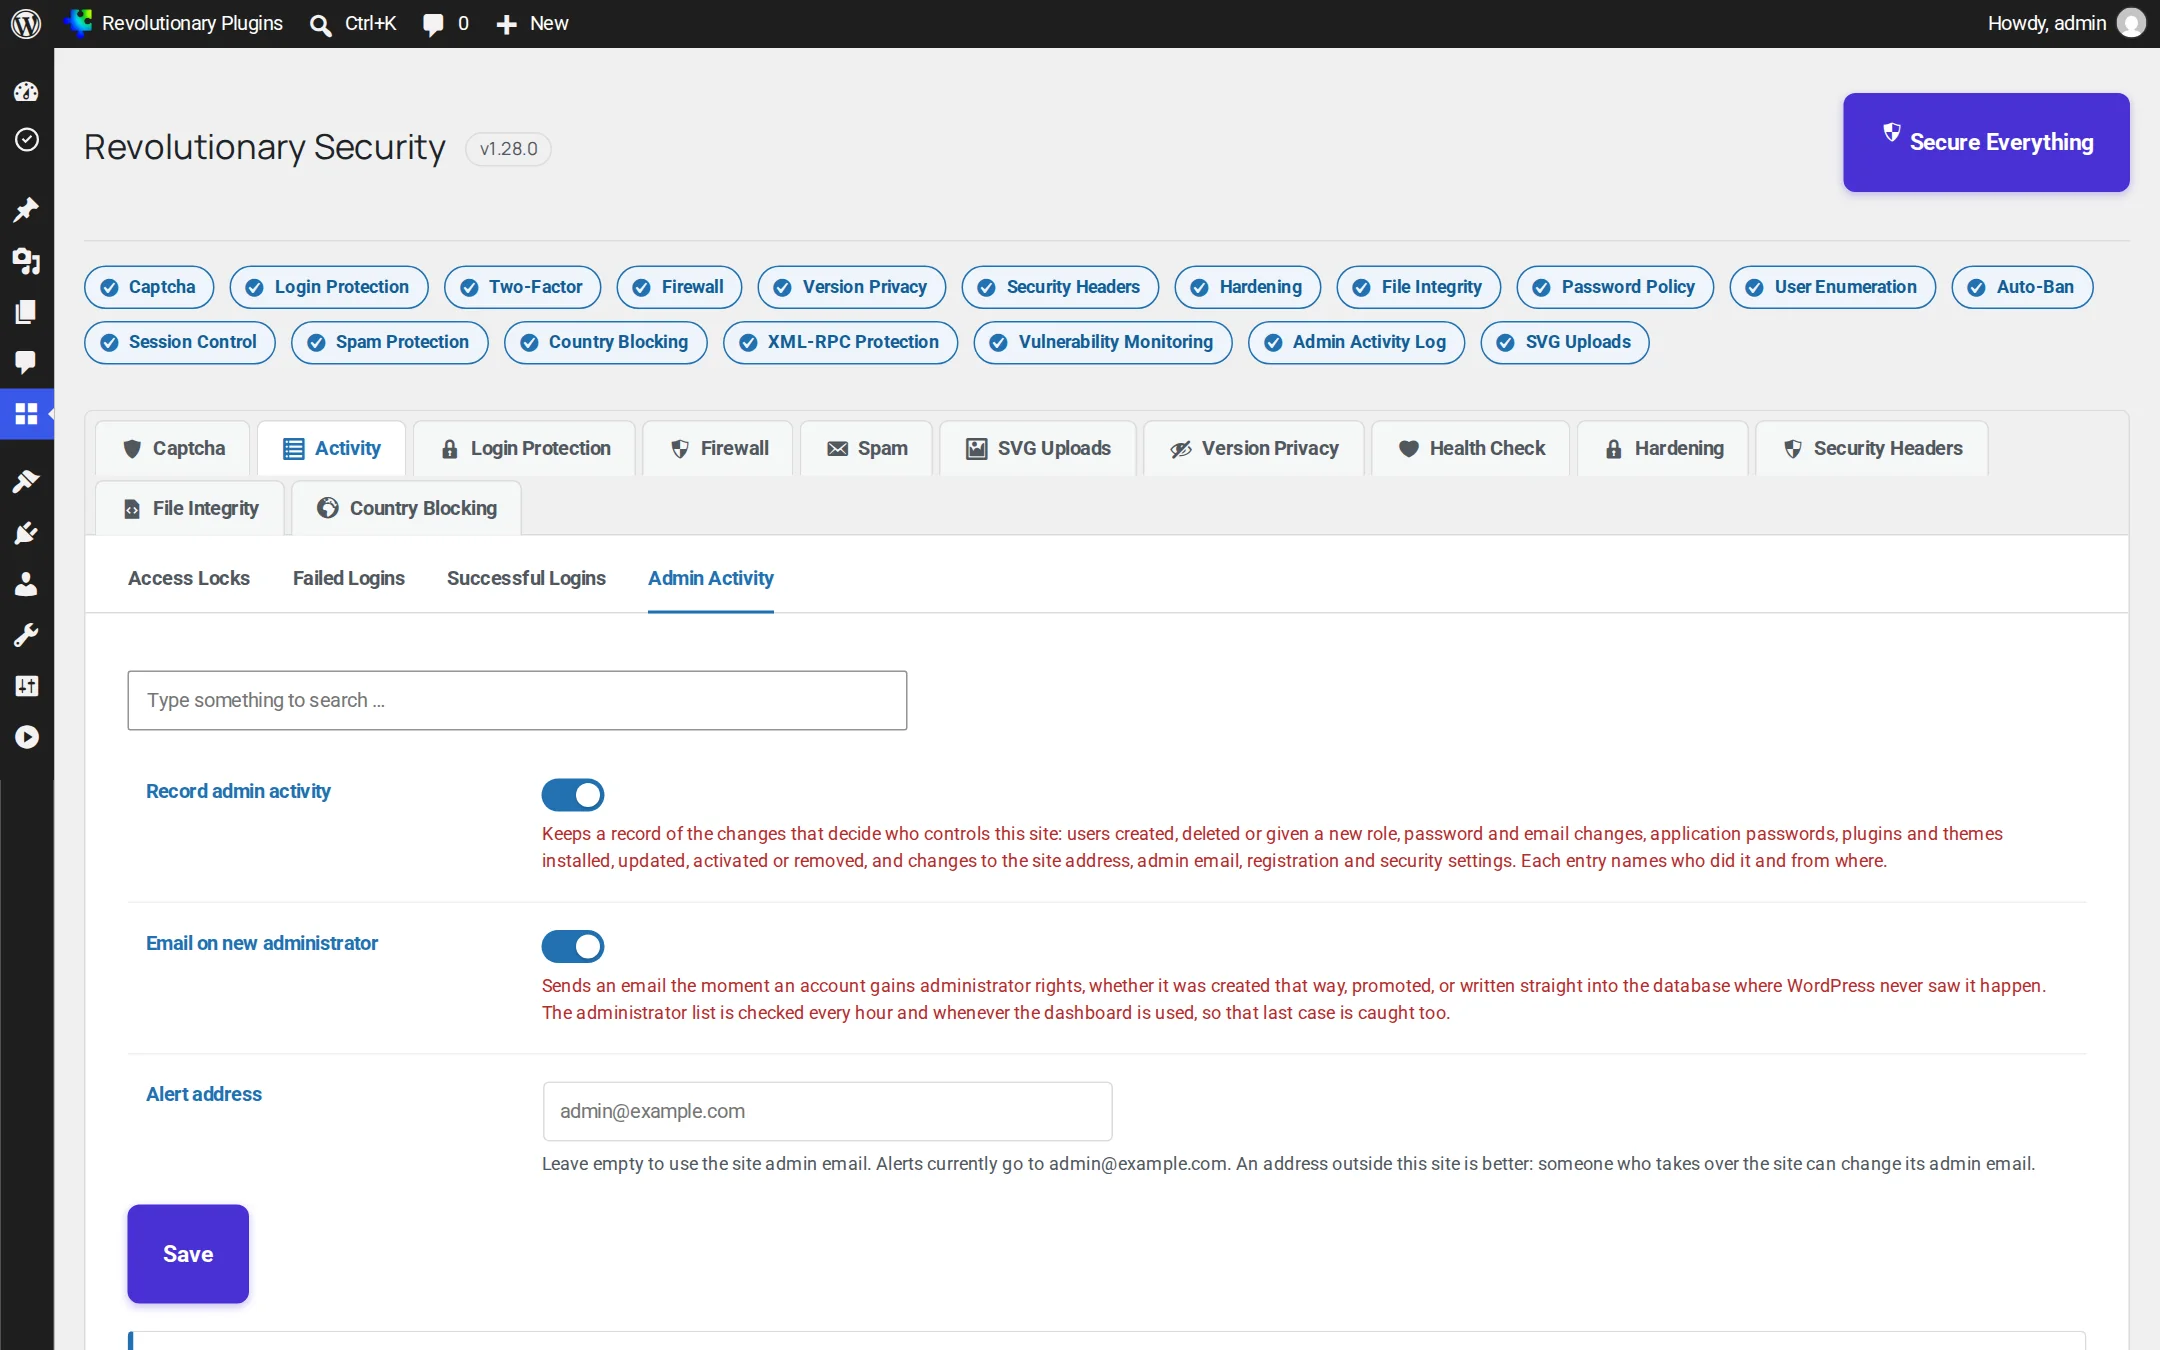The image size is (2160, 1350).
Task: Toggle Email on new administrator switch
Action: point(573,946)
